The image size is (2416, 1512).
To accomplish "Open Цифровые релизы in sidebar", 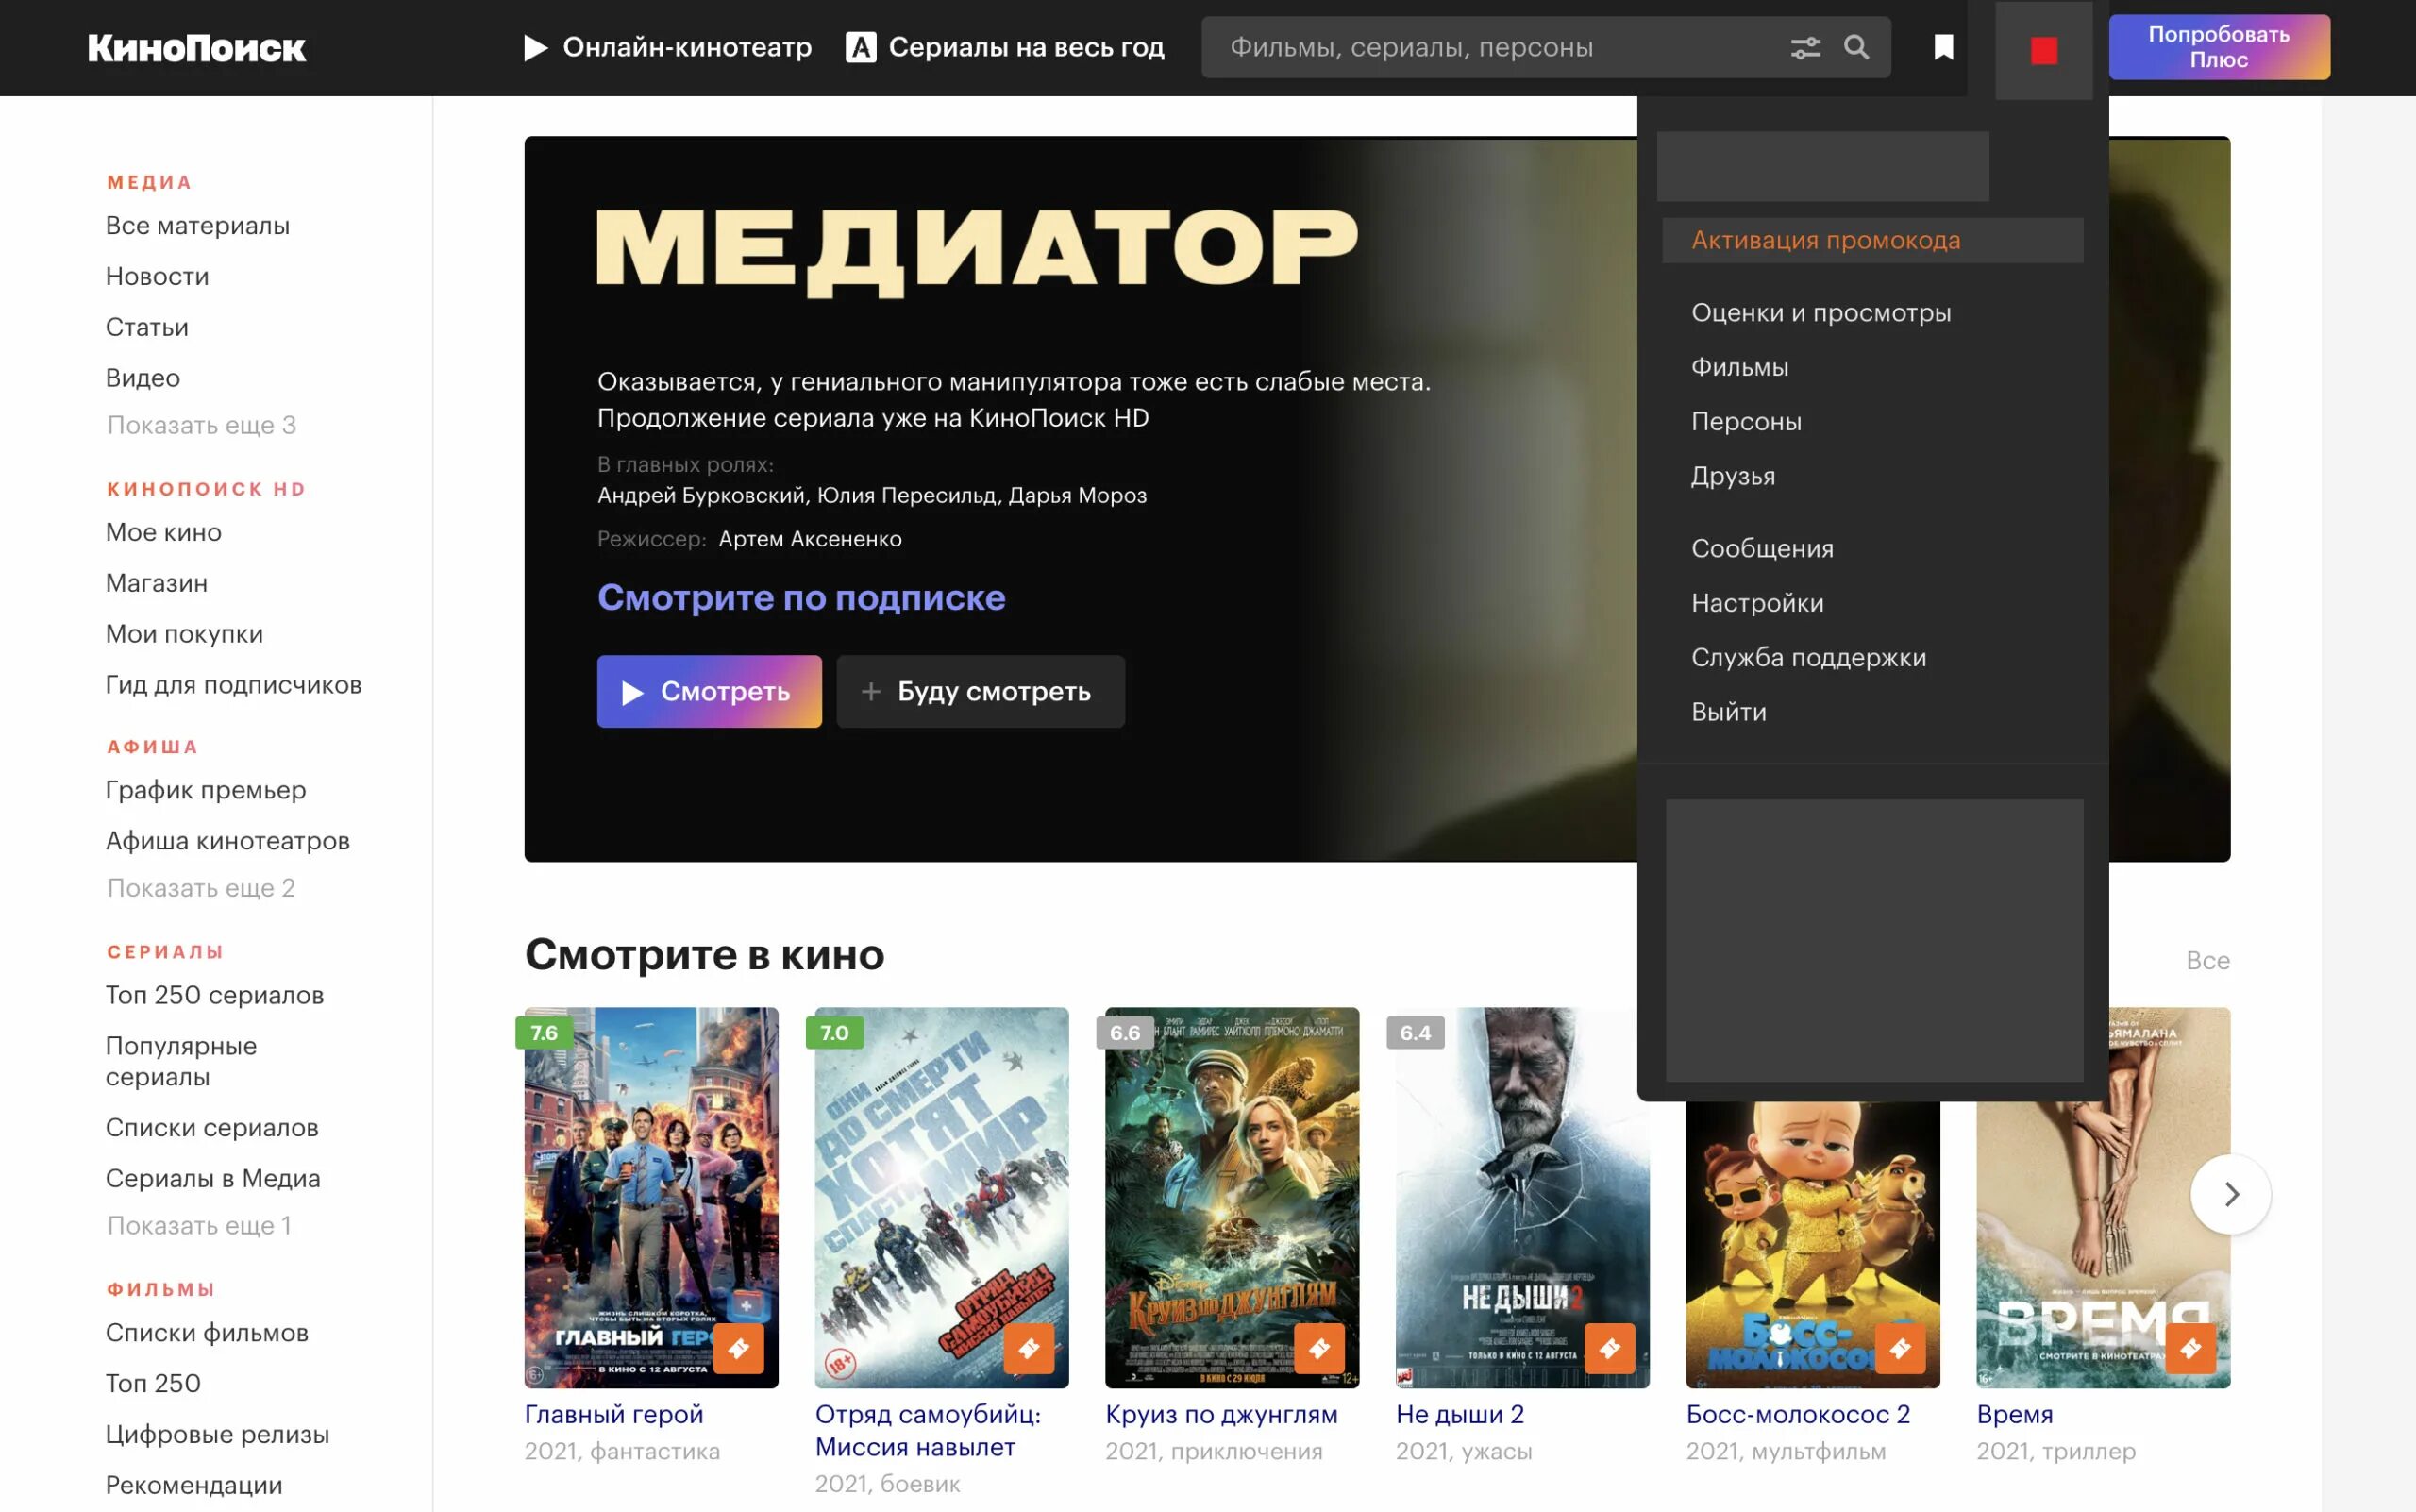I will tap(217, 1434).
